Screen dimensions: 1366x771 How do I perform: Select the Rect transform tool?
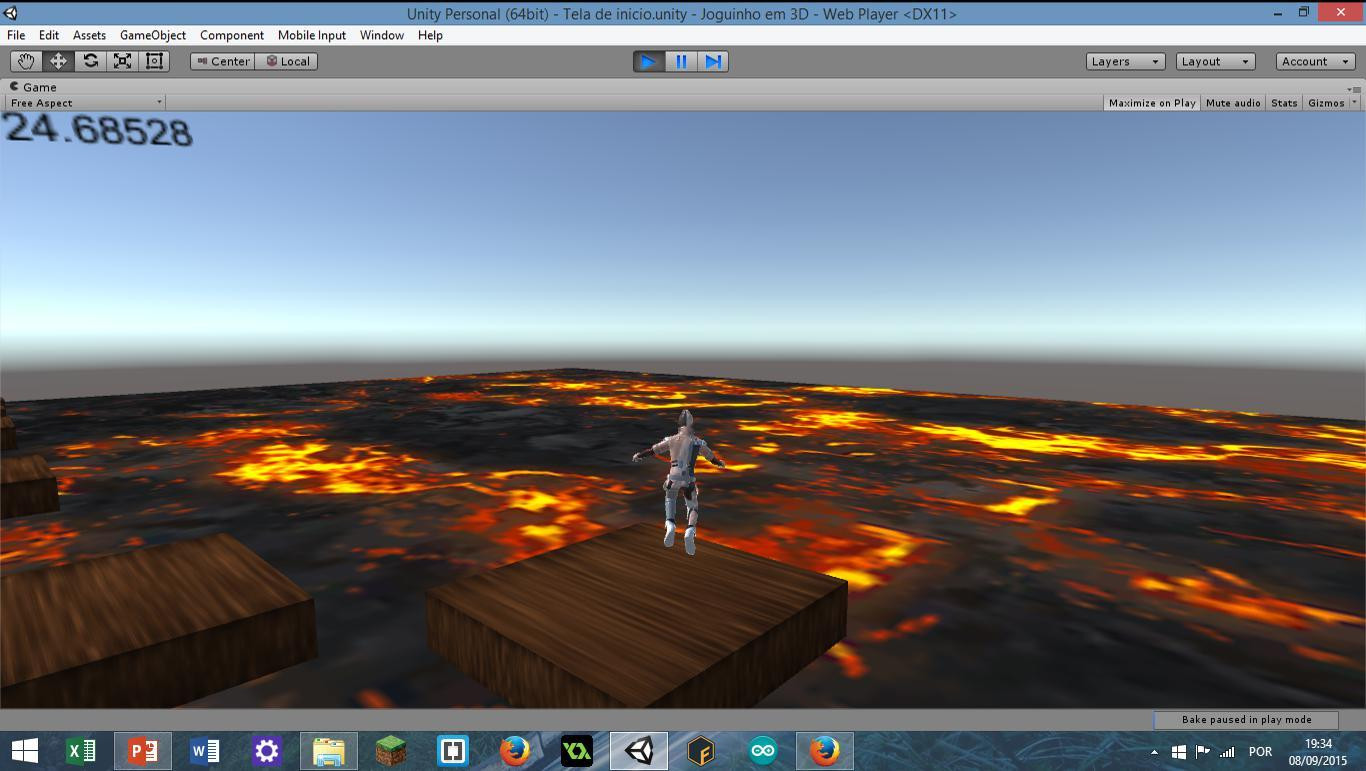[x=154, y=61]
